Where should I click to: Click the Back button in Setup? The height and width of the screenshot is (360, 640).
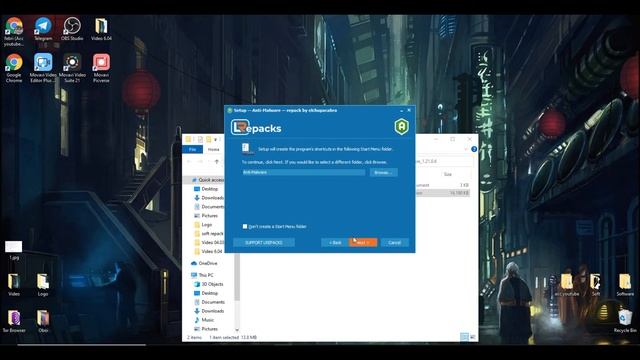point(335,242)
